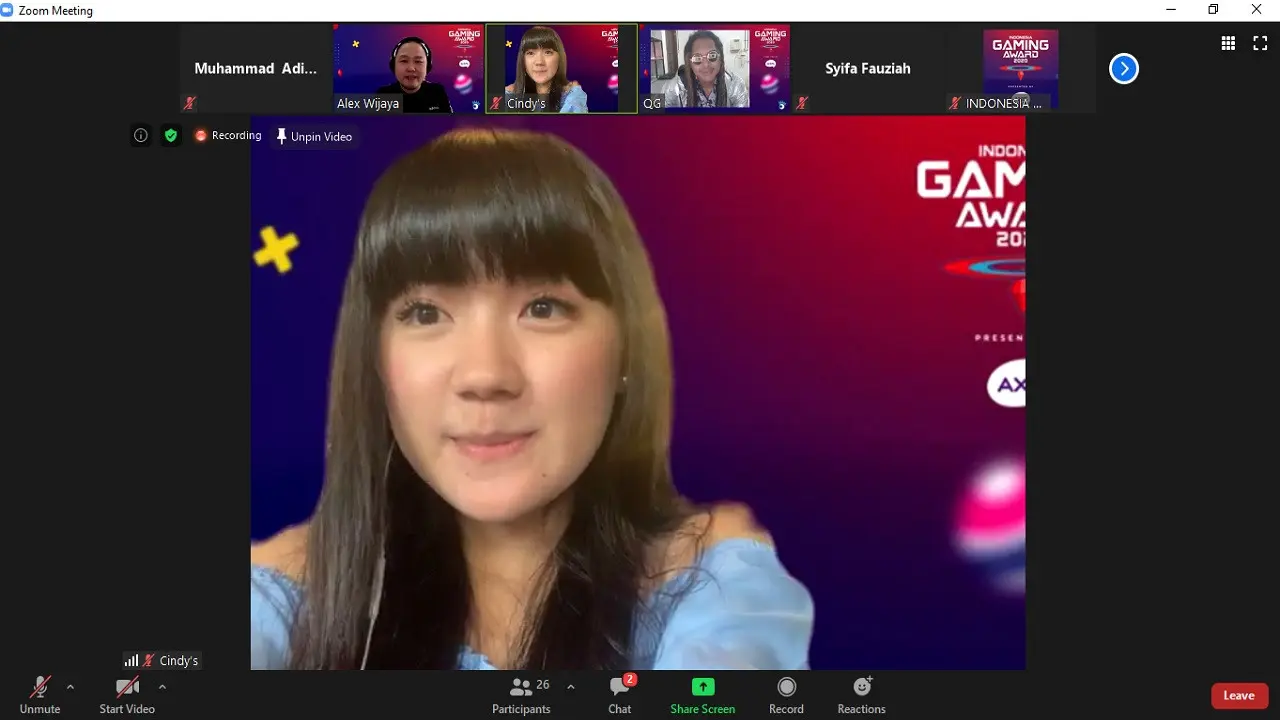This screenshot has height=720, width=1280.
Task: Select Cindy's video thumbnail
Action: pyautogui.click(x=562, y=68)
